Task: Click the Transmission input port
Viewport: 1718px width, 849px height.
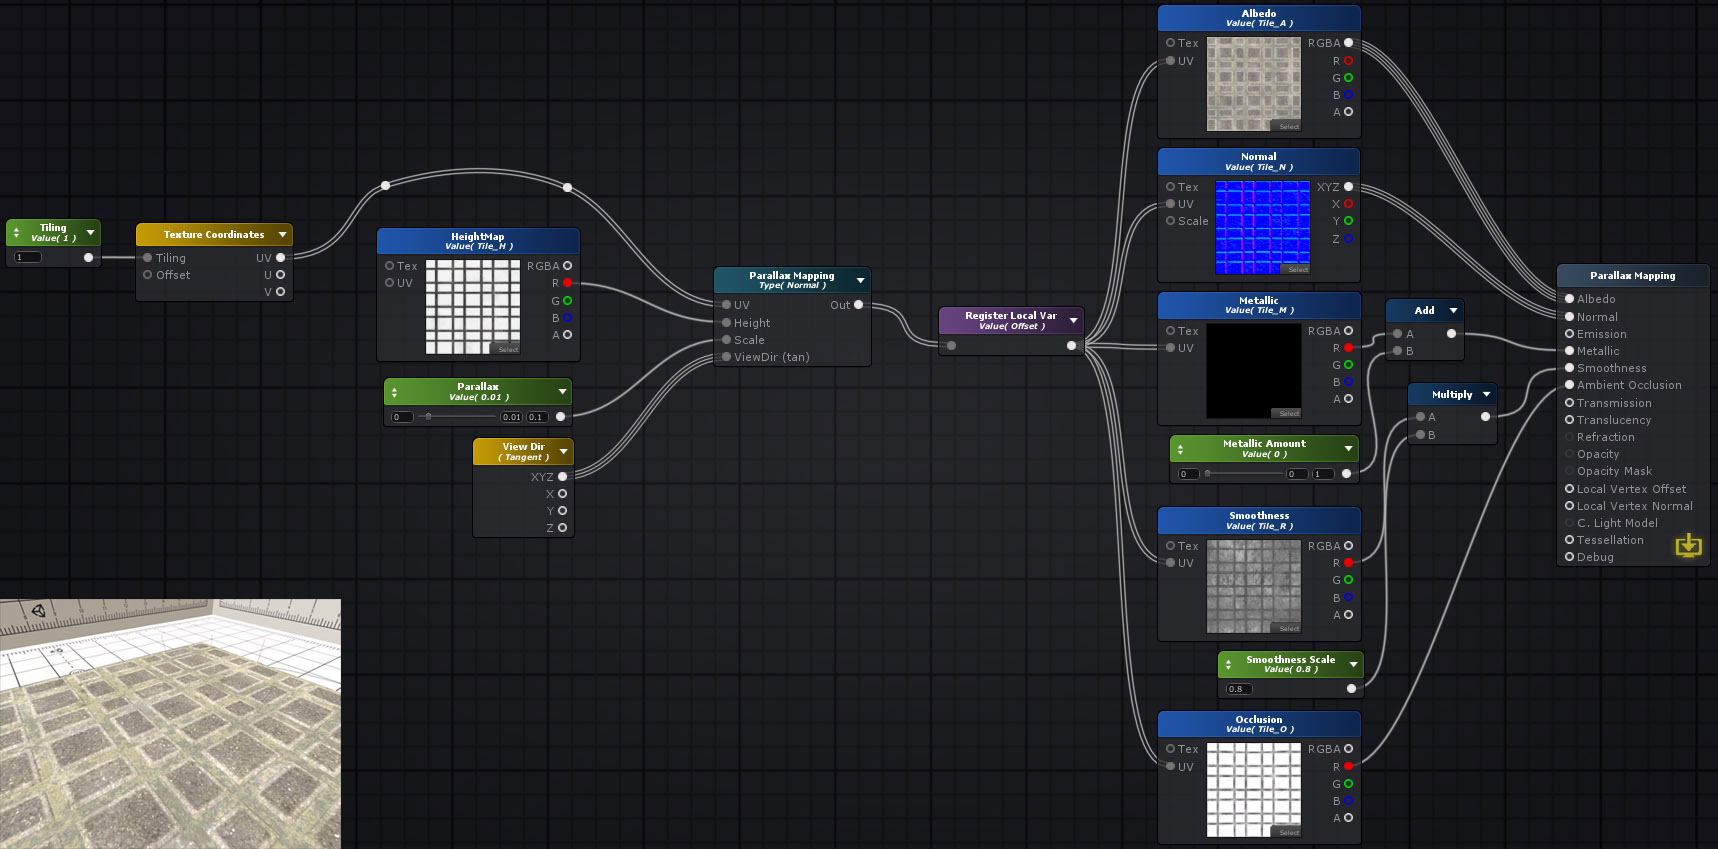Action: tap(1569, 403)
